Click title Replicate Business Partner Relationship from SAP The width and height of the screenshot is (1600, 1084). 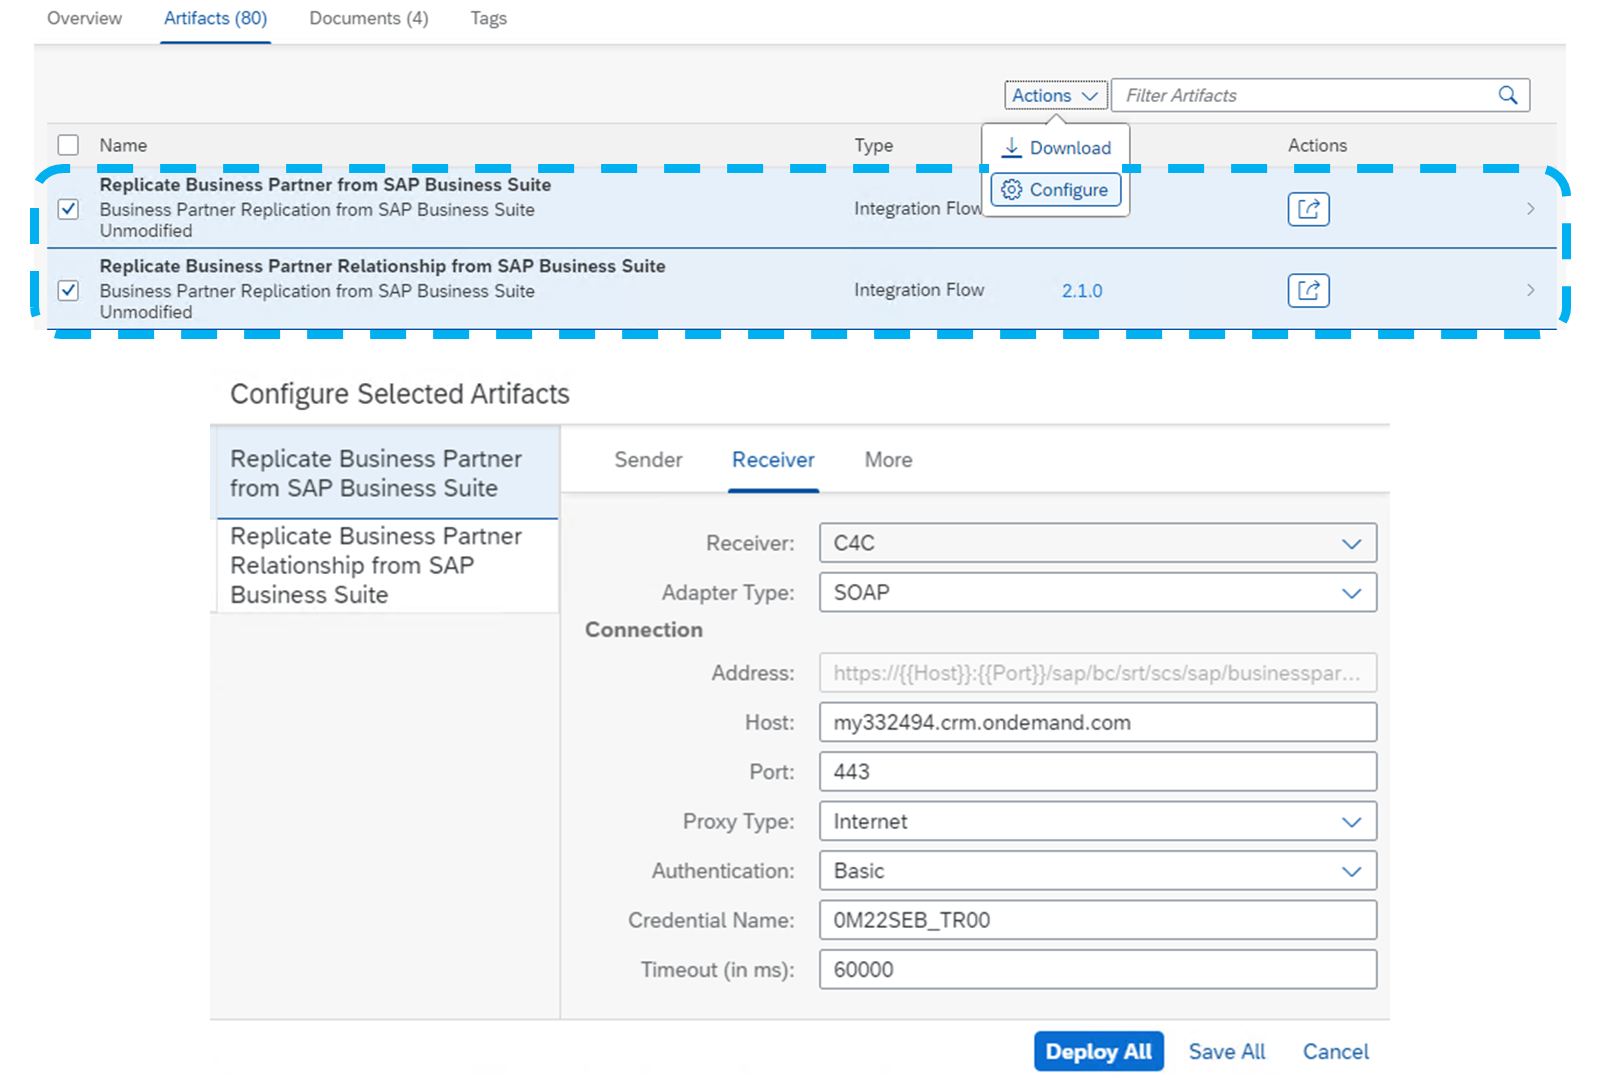[382, 266]
